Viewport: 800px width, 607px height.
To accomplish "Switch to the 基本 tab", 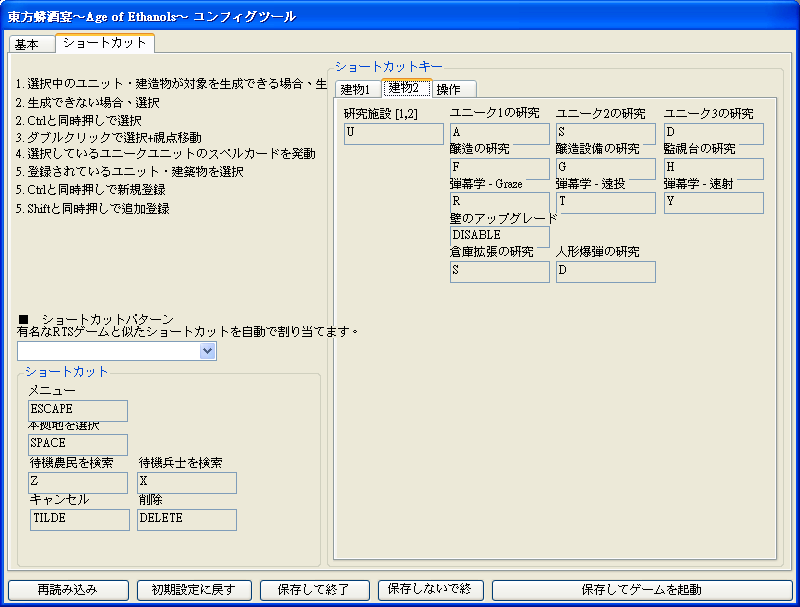I will (x=28, y=45).
